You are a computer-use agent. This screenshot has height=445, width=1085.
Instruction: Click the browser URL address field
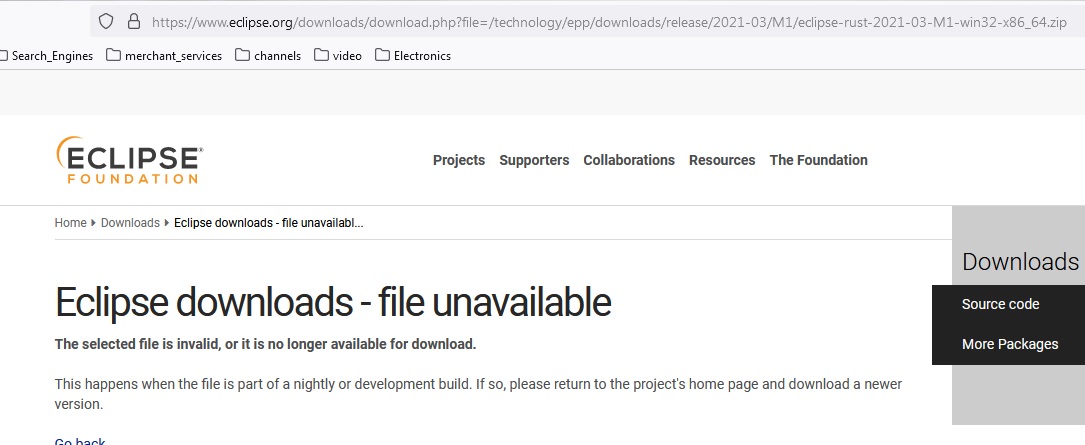coord(587,21)
